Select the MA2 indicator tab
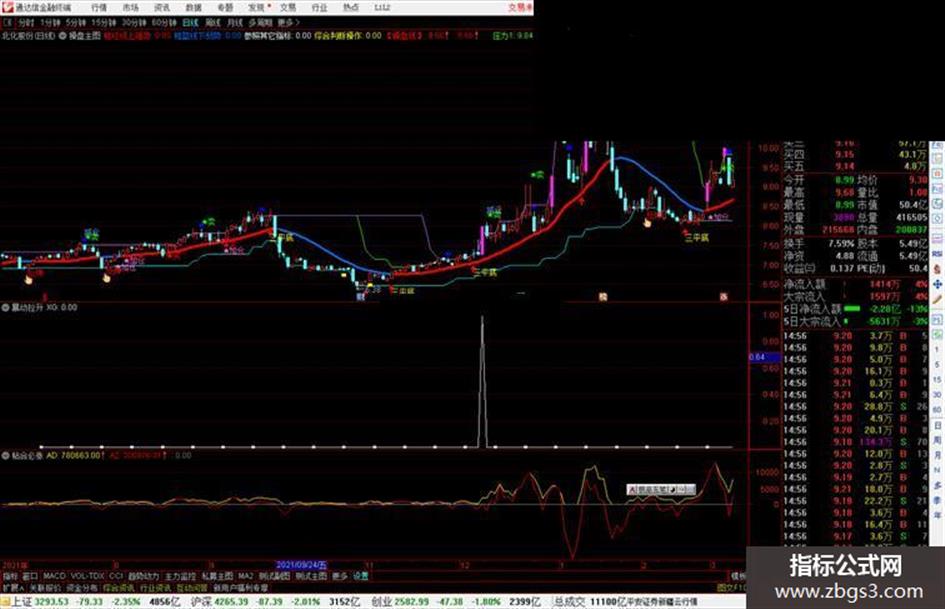 tap(246, 576)
